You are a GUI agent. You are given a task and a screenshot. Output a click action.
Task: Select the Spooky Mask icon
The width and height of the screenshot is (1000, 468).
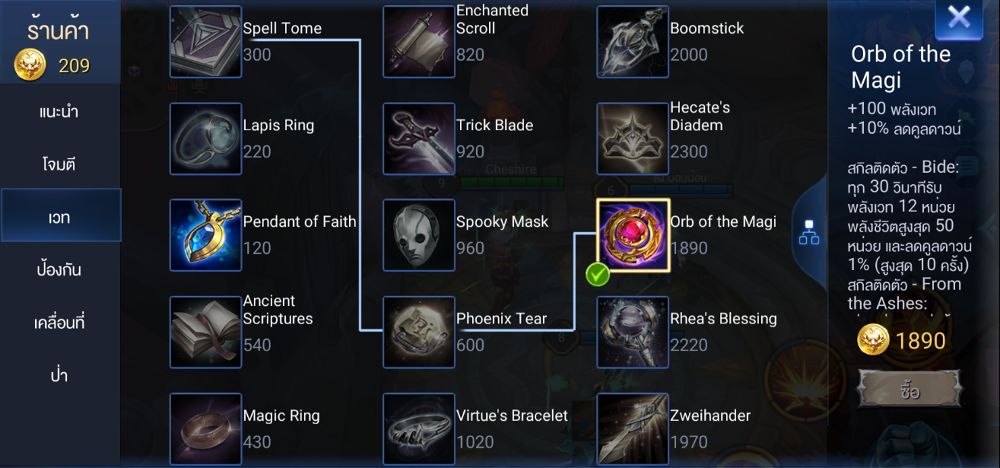419,235
